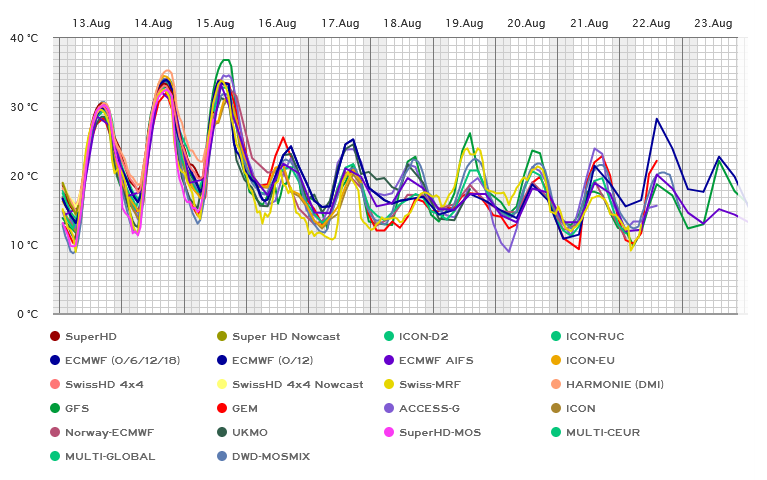Image resolution: width=767 pixels, height=480 pixels.
Task: Click the ICON-RUC legend color dot
Action: coord(556,336)
